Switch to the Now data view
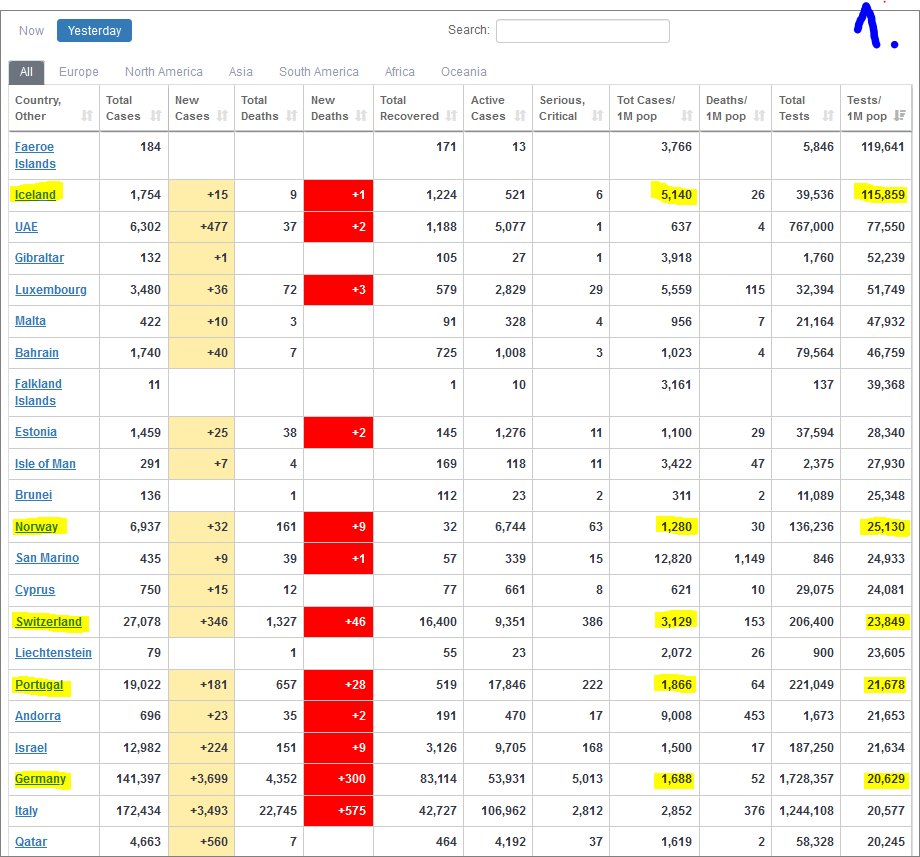 click(32, 31)
